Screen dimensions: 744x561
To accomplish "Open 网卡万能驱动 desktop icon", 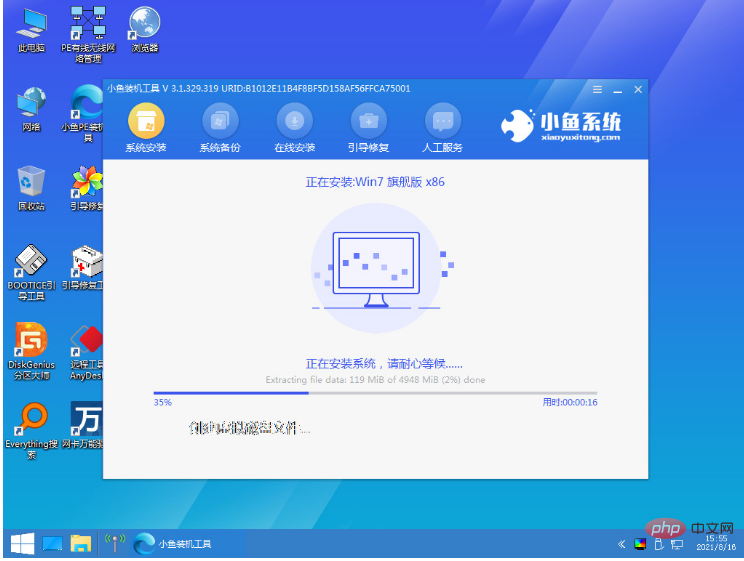I will [83, 425].
